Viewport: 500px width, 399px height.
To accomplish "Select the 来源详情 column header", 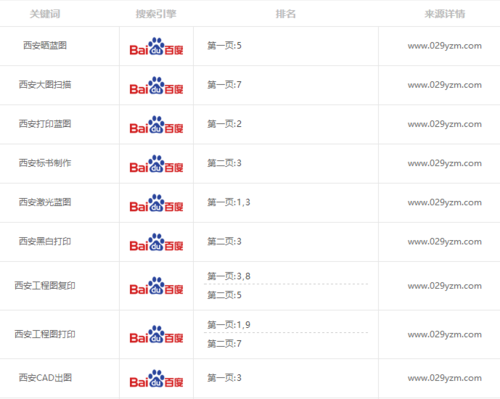I will click(445, 14).
